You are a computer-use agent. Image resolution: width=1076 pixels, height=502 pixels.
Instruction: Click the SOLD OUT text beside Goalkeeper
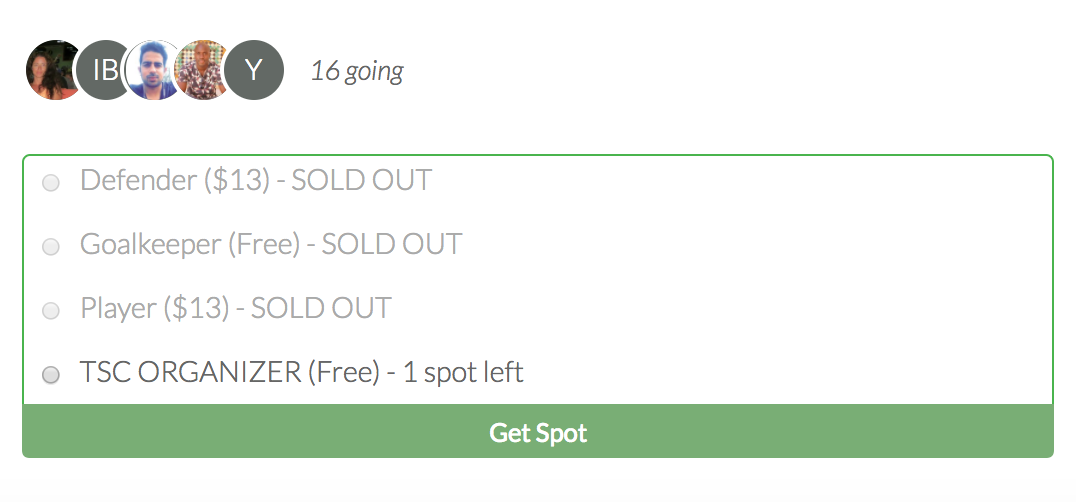[391, 244]
